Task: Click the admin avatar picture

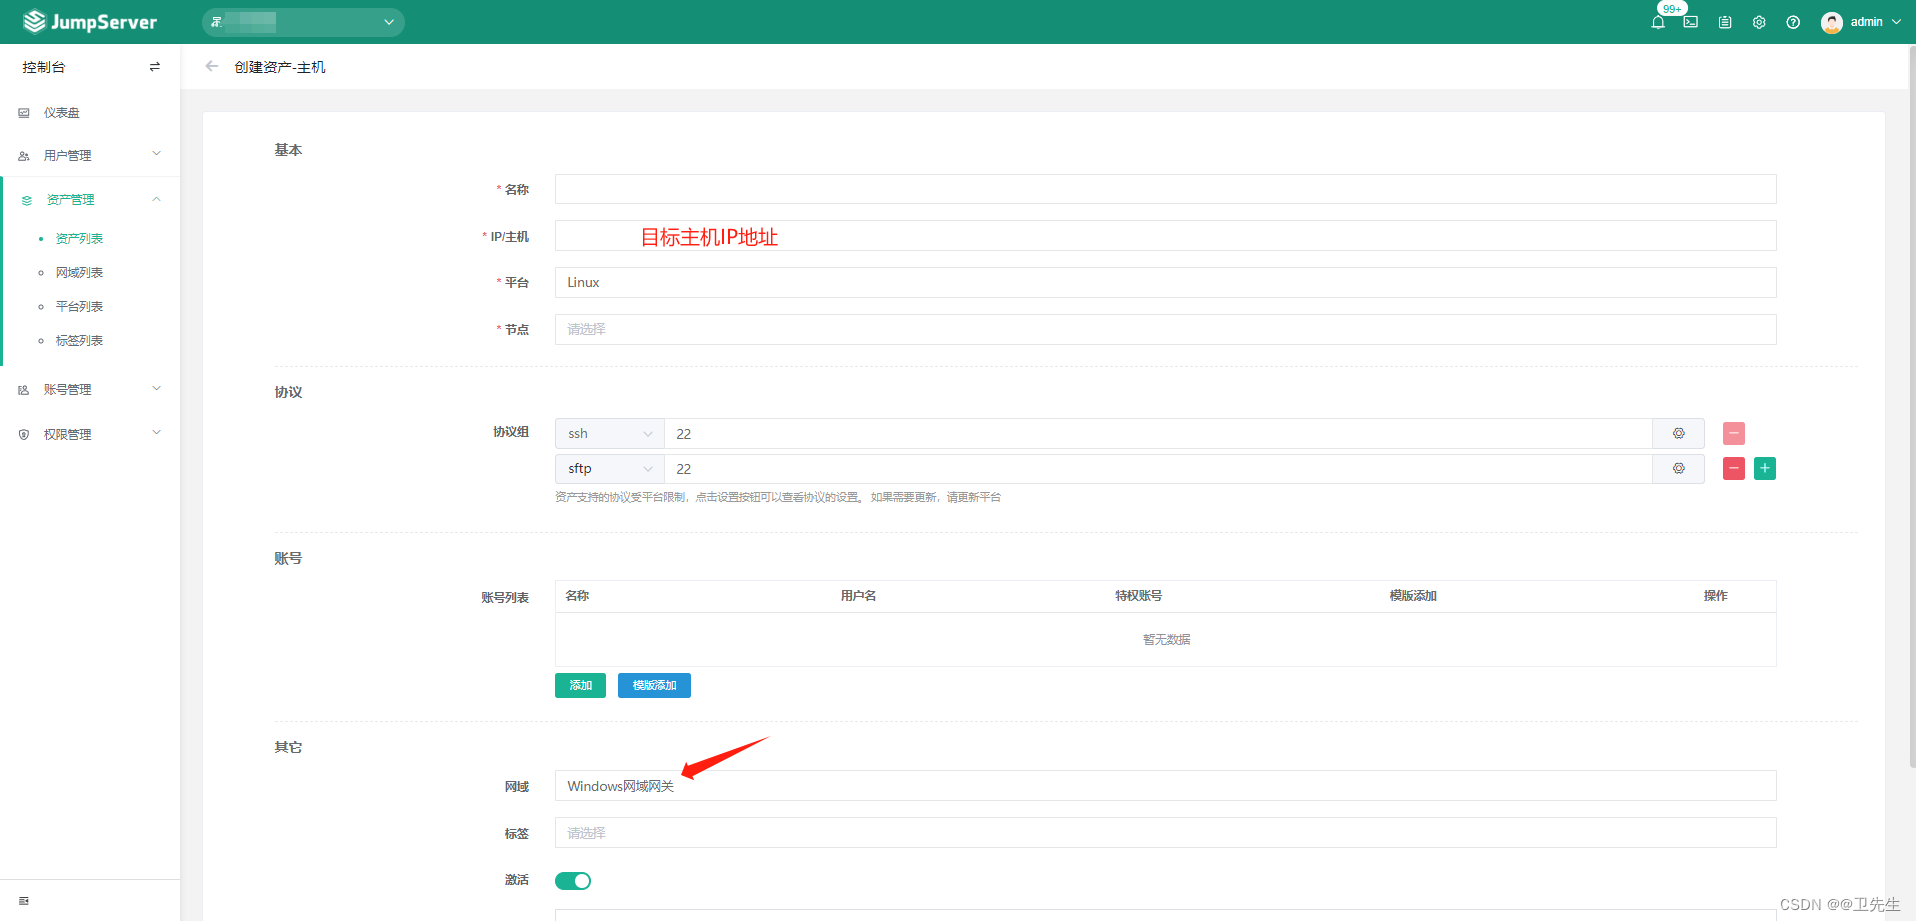Action: click(1832, 22)
